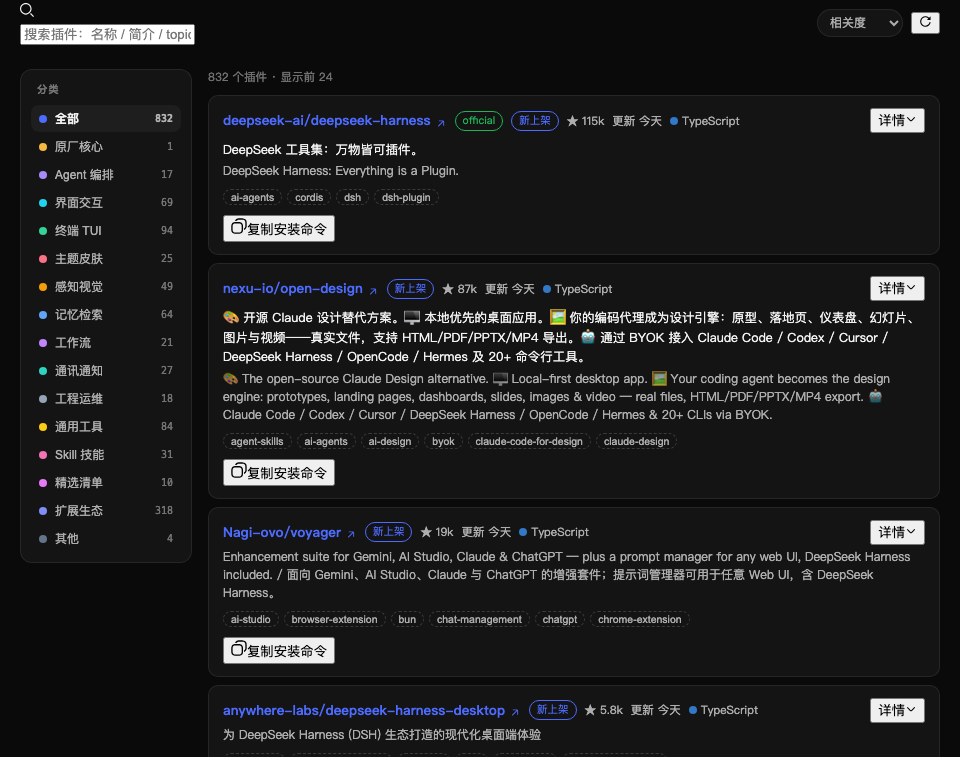960x757 pixels.
Task: Click the 新上架 badge on voyager
Action: click(x=388, y=532)
